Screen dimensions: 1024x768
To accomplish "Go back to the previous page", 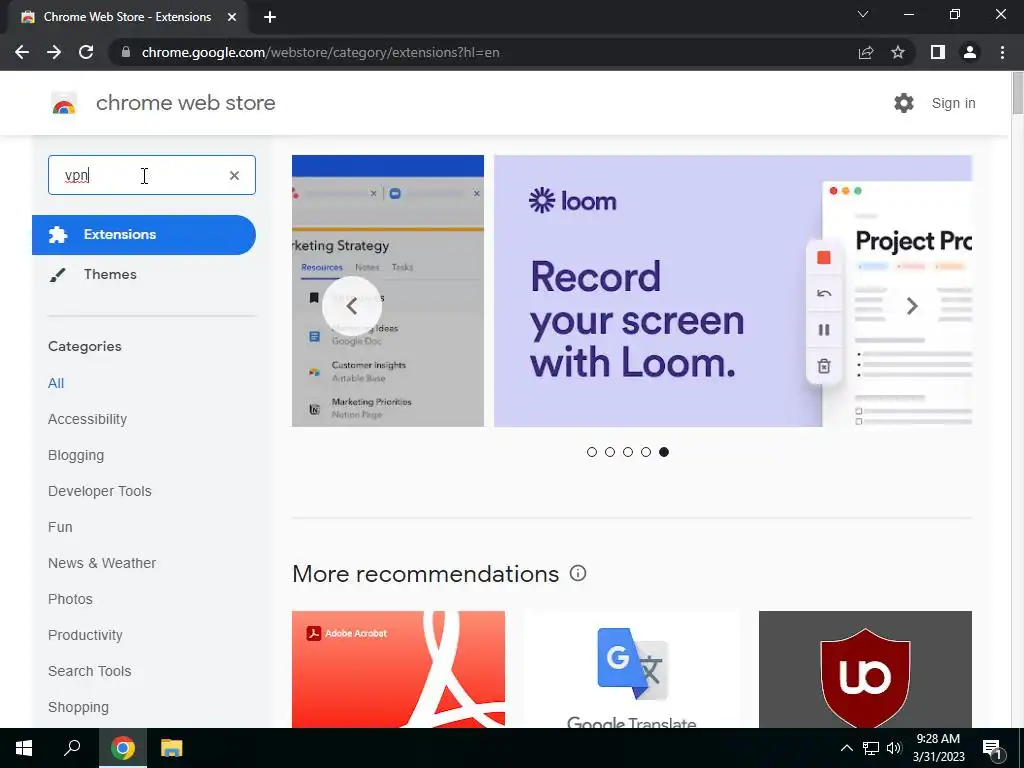I will 22,52.
